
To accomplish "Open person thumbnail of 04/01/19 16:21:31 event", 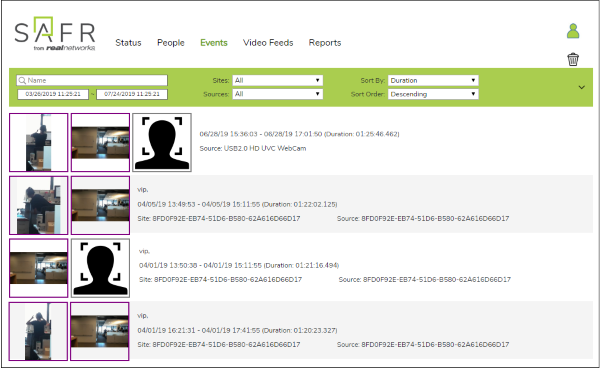I will point(39,331).
